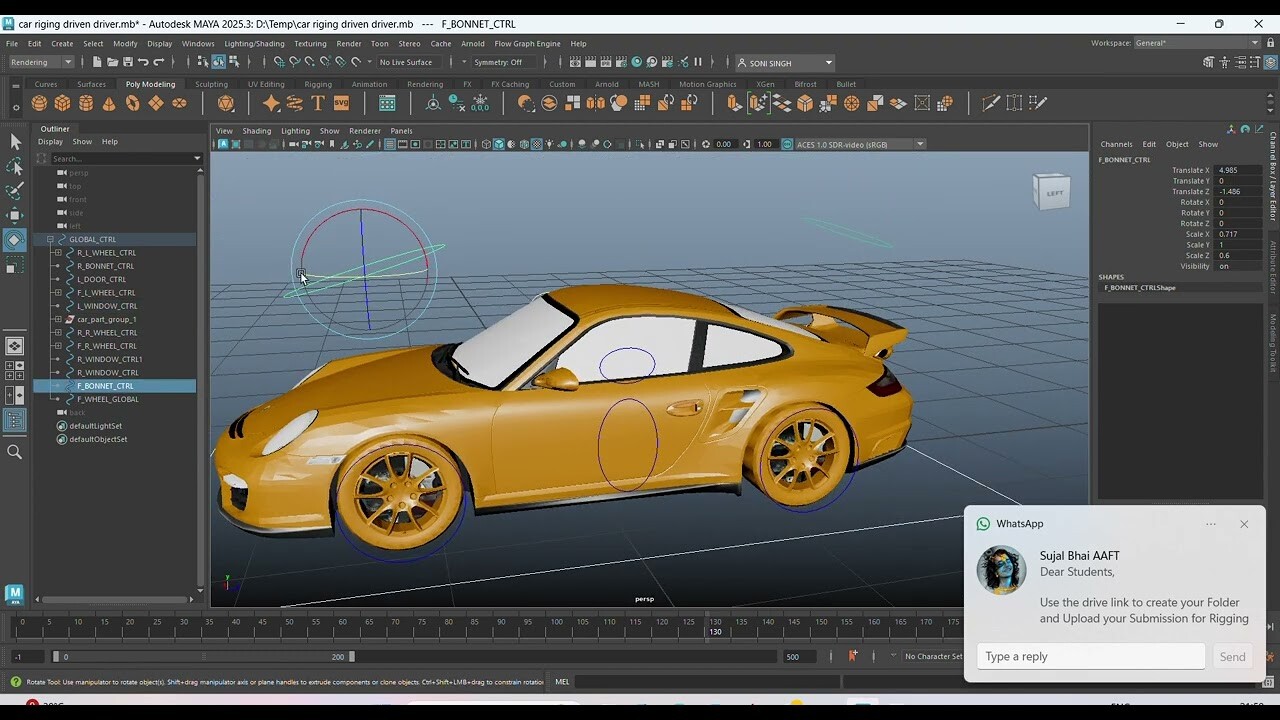The width and height of the screenshot is (1280, 720).
Task: Open the Windows menu
Action: pyautogui.click(x=198, y=44)
